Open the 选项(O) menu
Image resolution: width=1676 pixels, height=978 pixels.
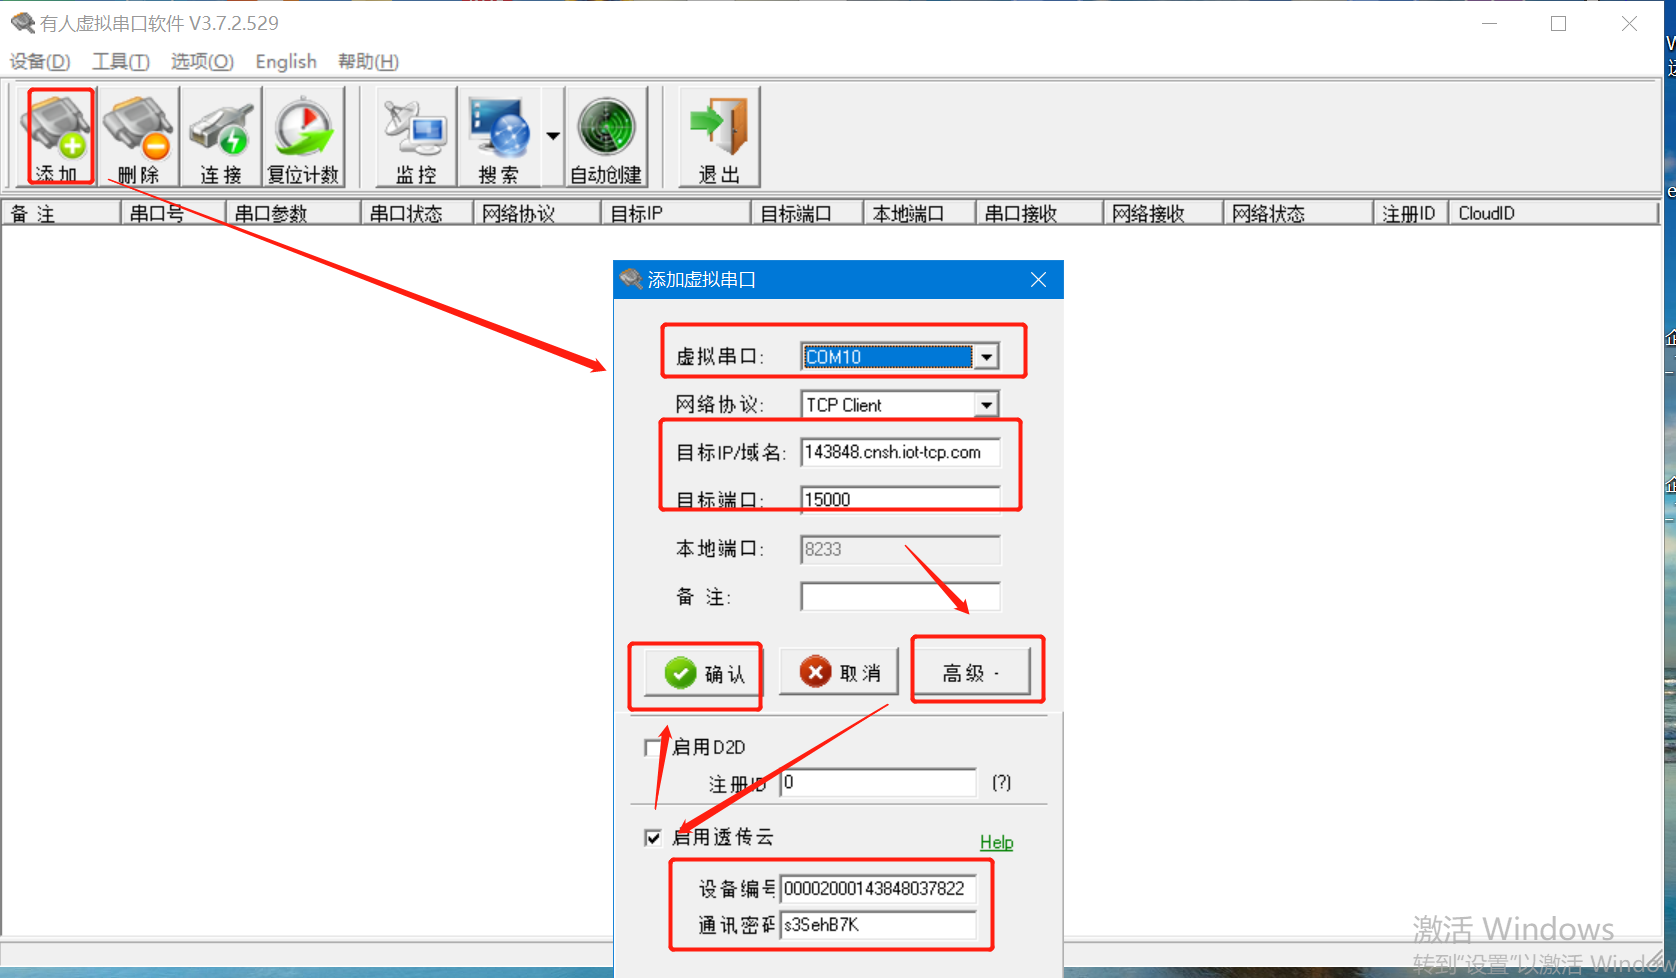point(202,62)
